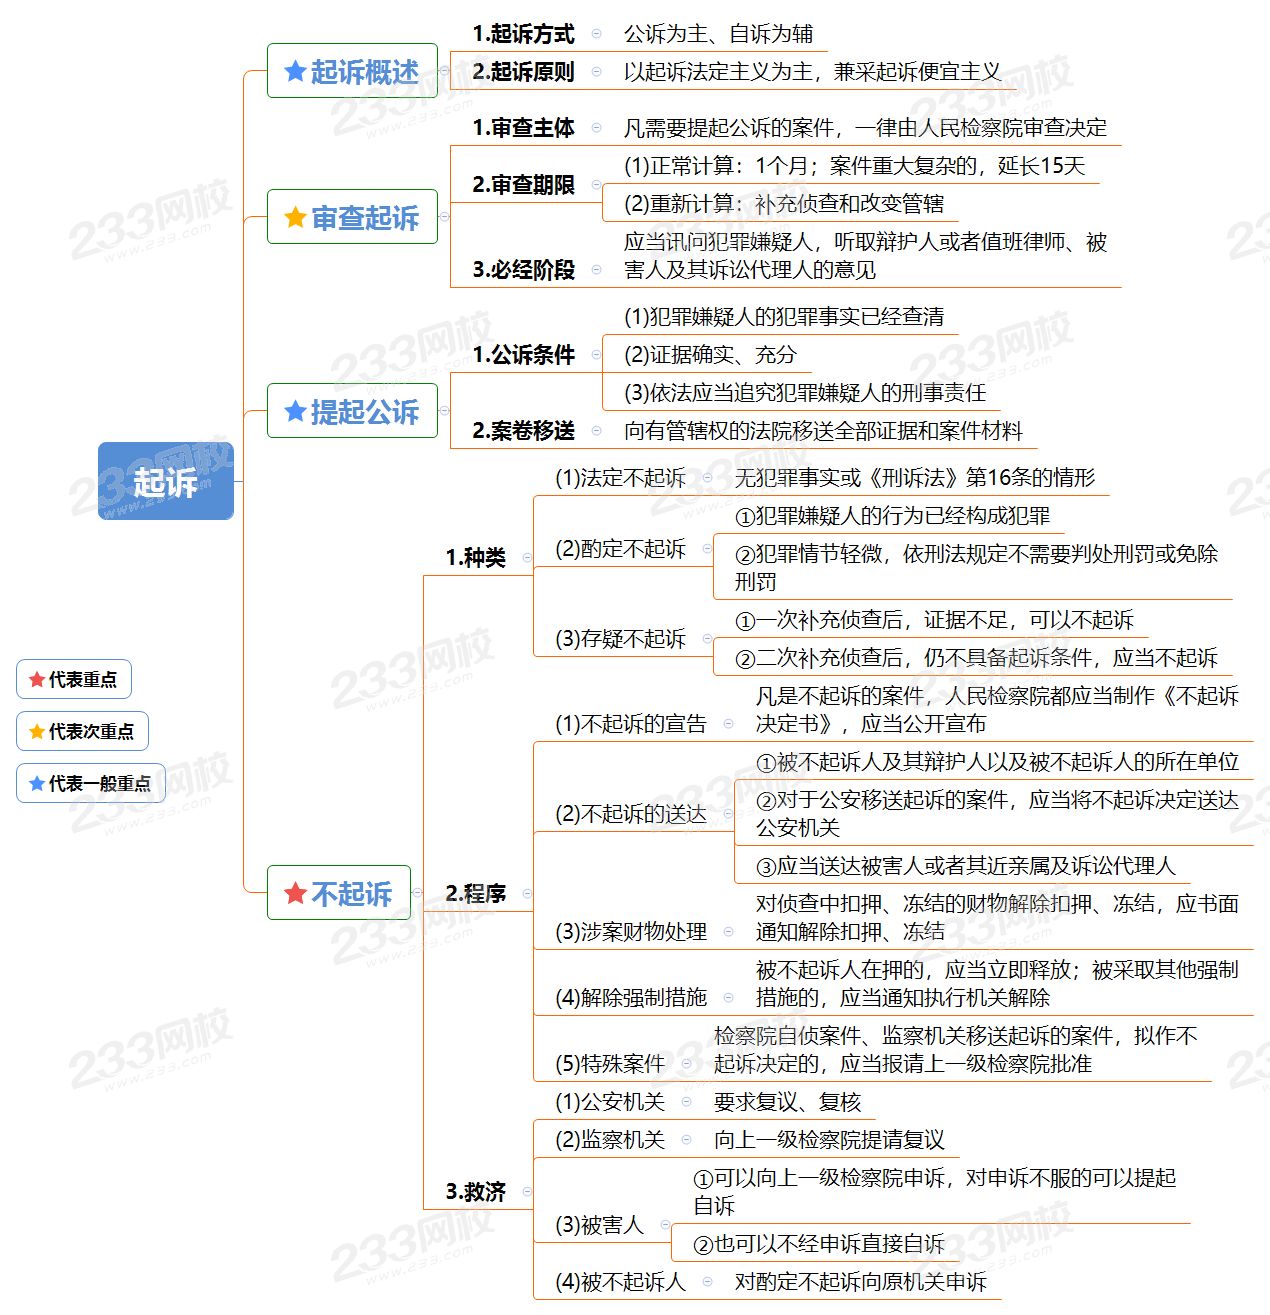Click the blue star in 代表一般重点 legend
The width and height of the screenshot is (1270, 1315).
coord(37,784)
